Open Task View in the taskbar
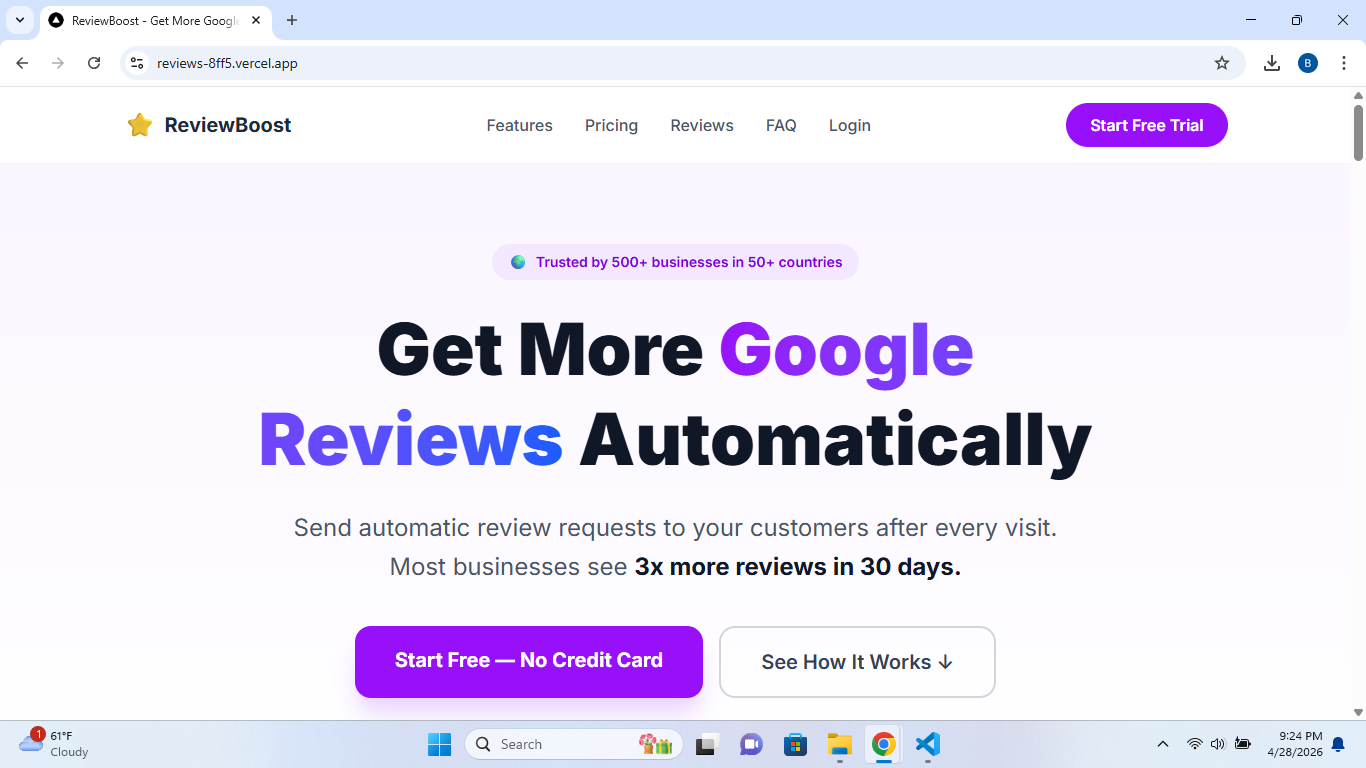Viewport: 1366px width, 768px height. 708,744
